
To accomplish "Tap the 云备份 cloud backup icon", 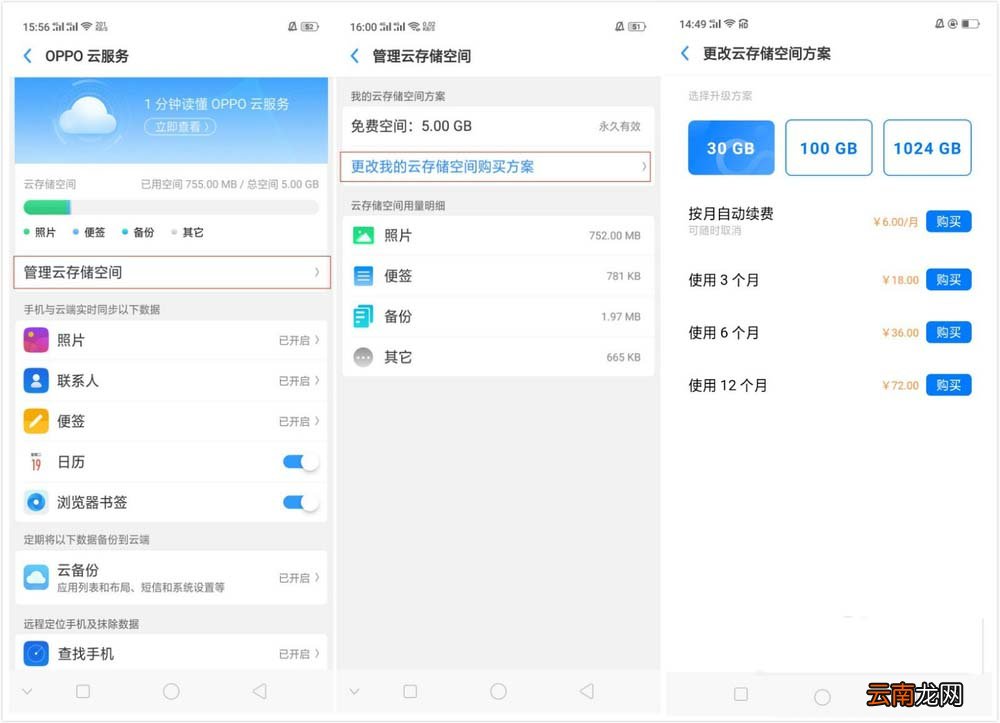I will click(x=36, y=578).
